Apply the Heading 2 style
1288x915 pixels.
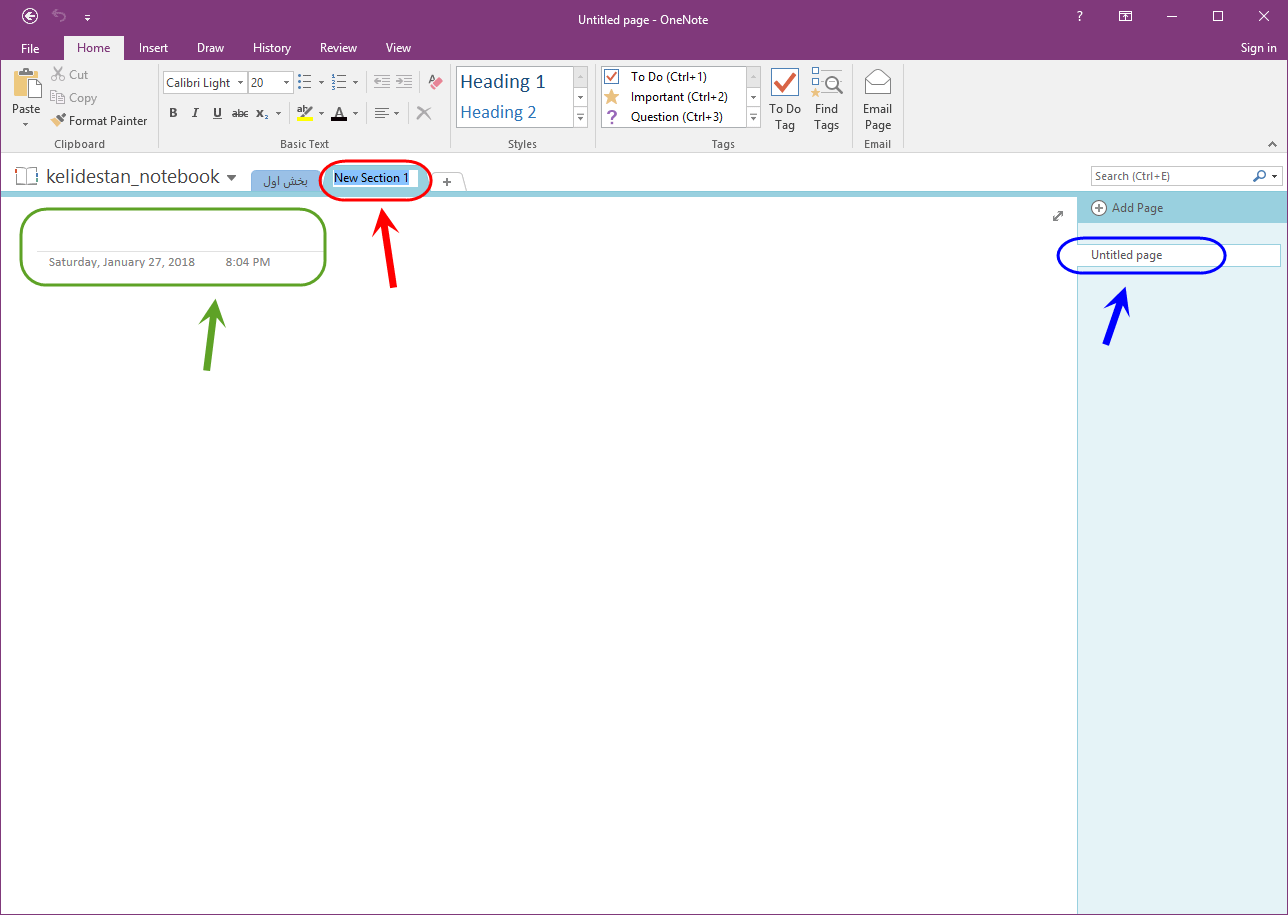pyautogui.click(x=498, y=112)
